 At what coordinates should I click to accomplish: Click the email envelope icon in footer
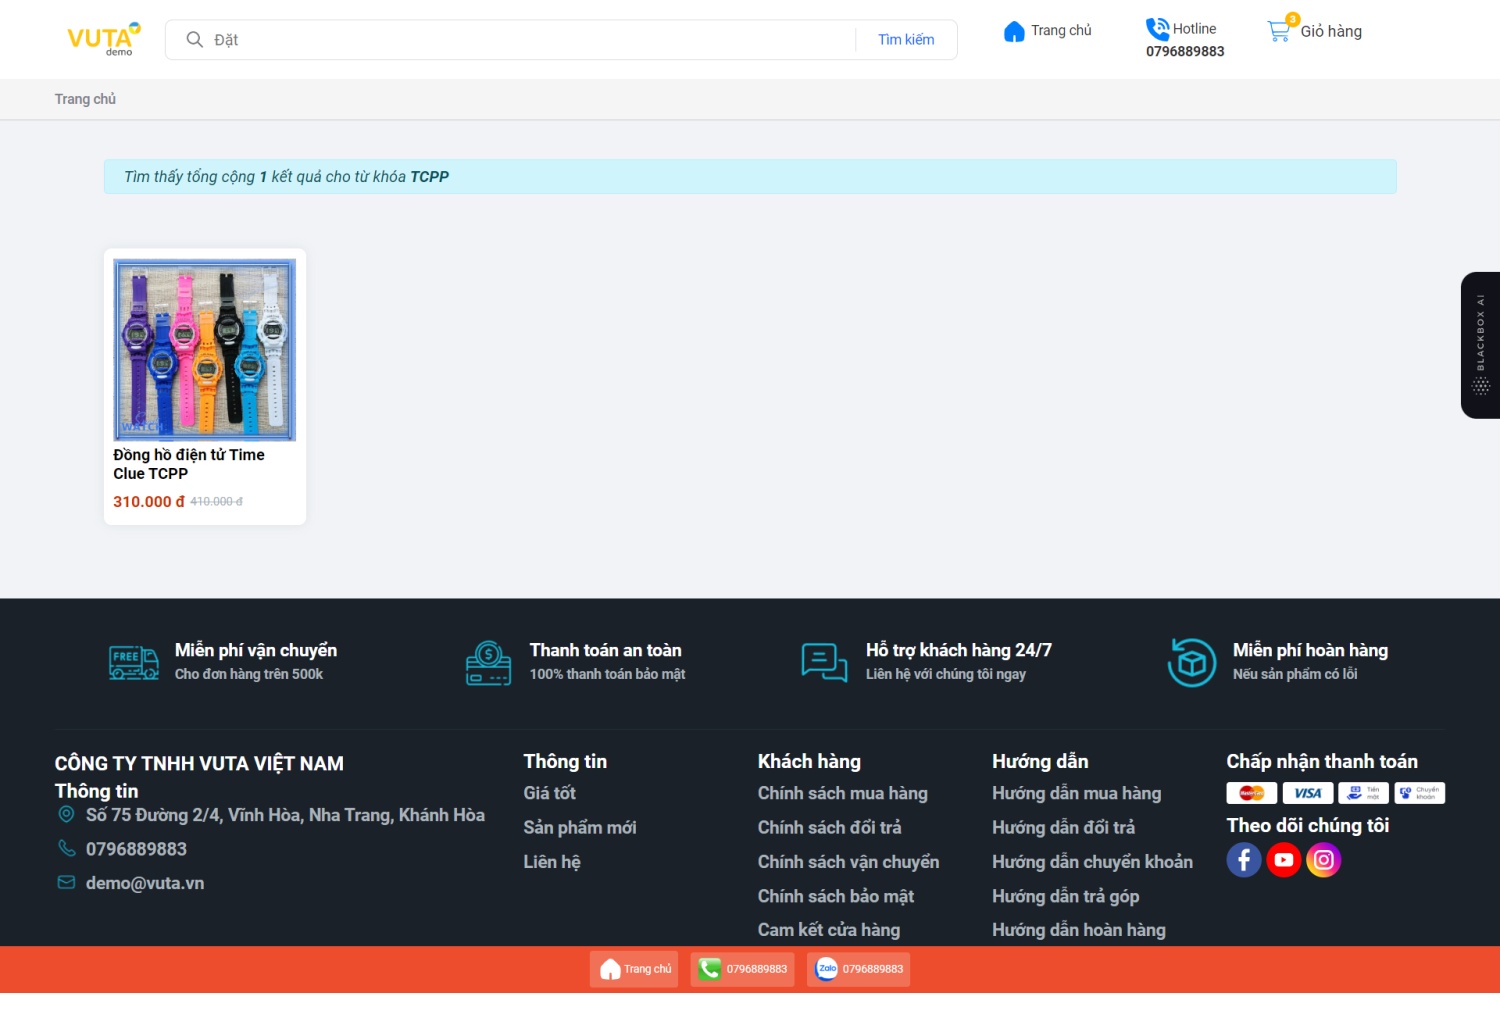pyautogui.click(x=66, y=883)
